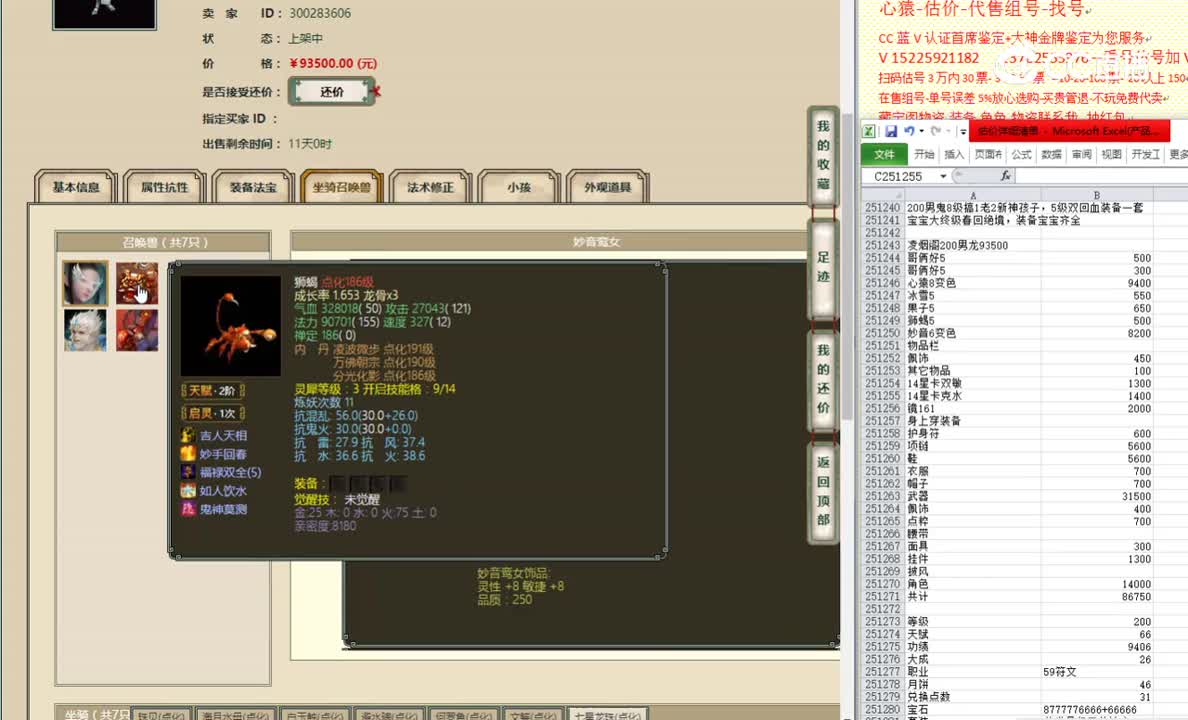Open the 外观道具 tab

608,186
